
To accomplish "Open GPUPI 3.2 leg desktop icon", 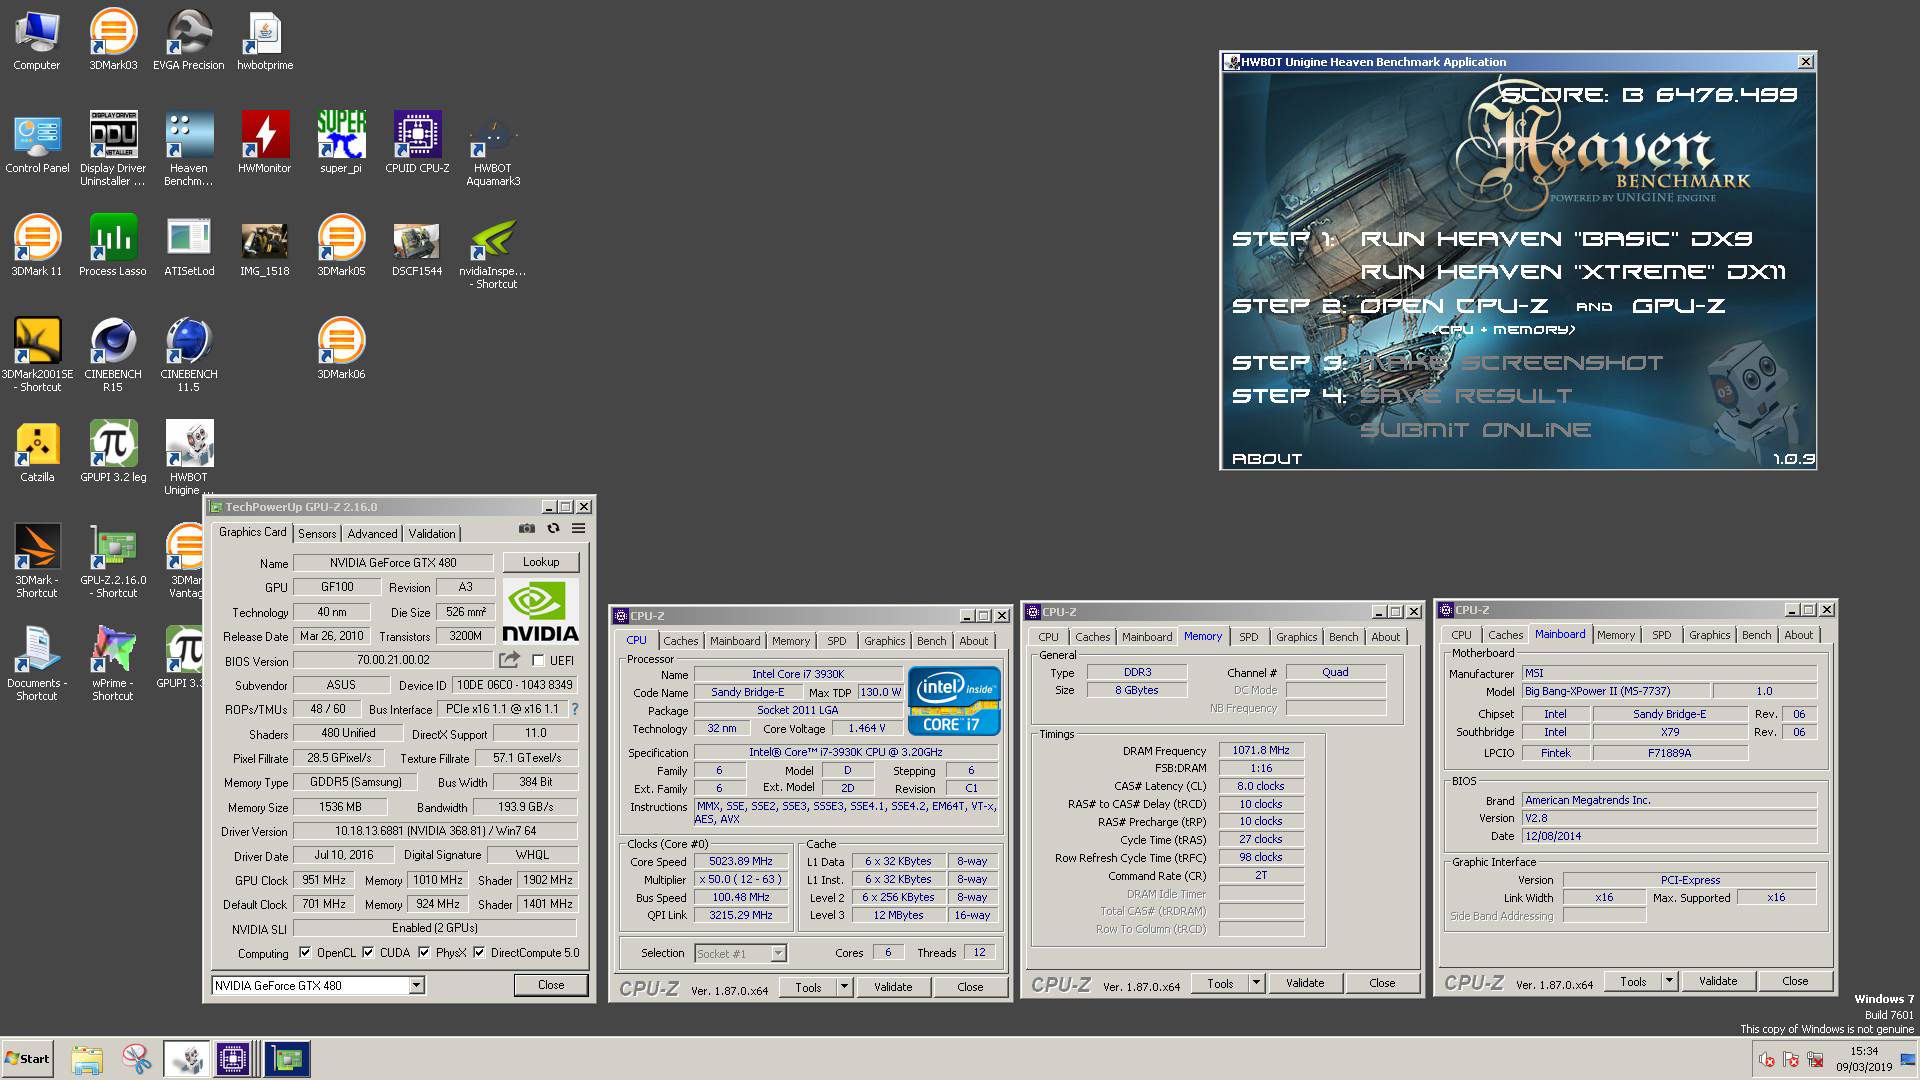I will [113, 452].
